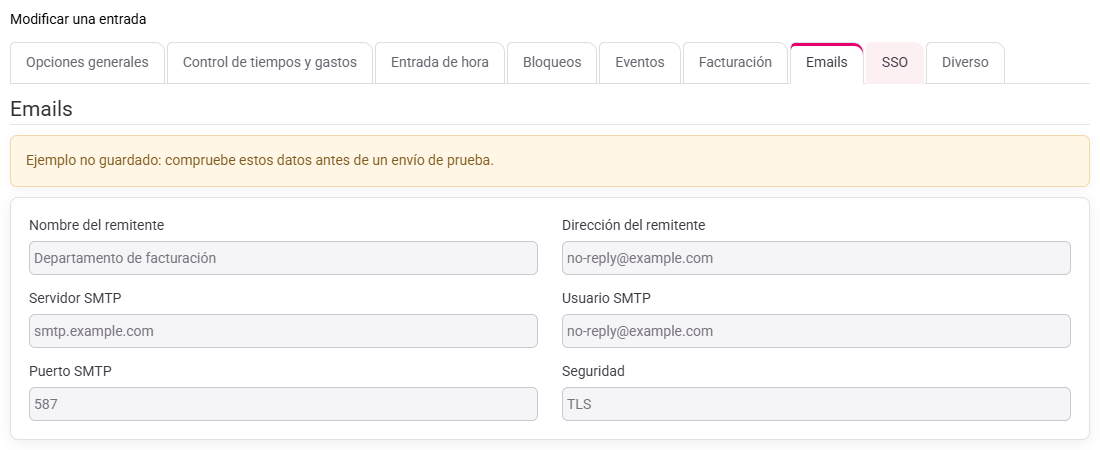This screenshot has height=450, width=1100.
Task: Select the Usuario SMTP field
Action: [x=817, y=331]
